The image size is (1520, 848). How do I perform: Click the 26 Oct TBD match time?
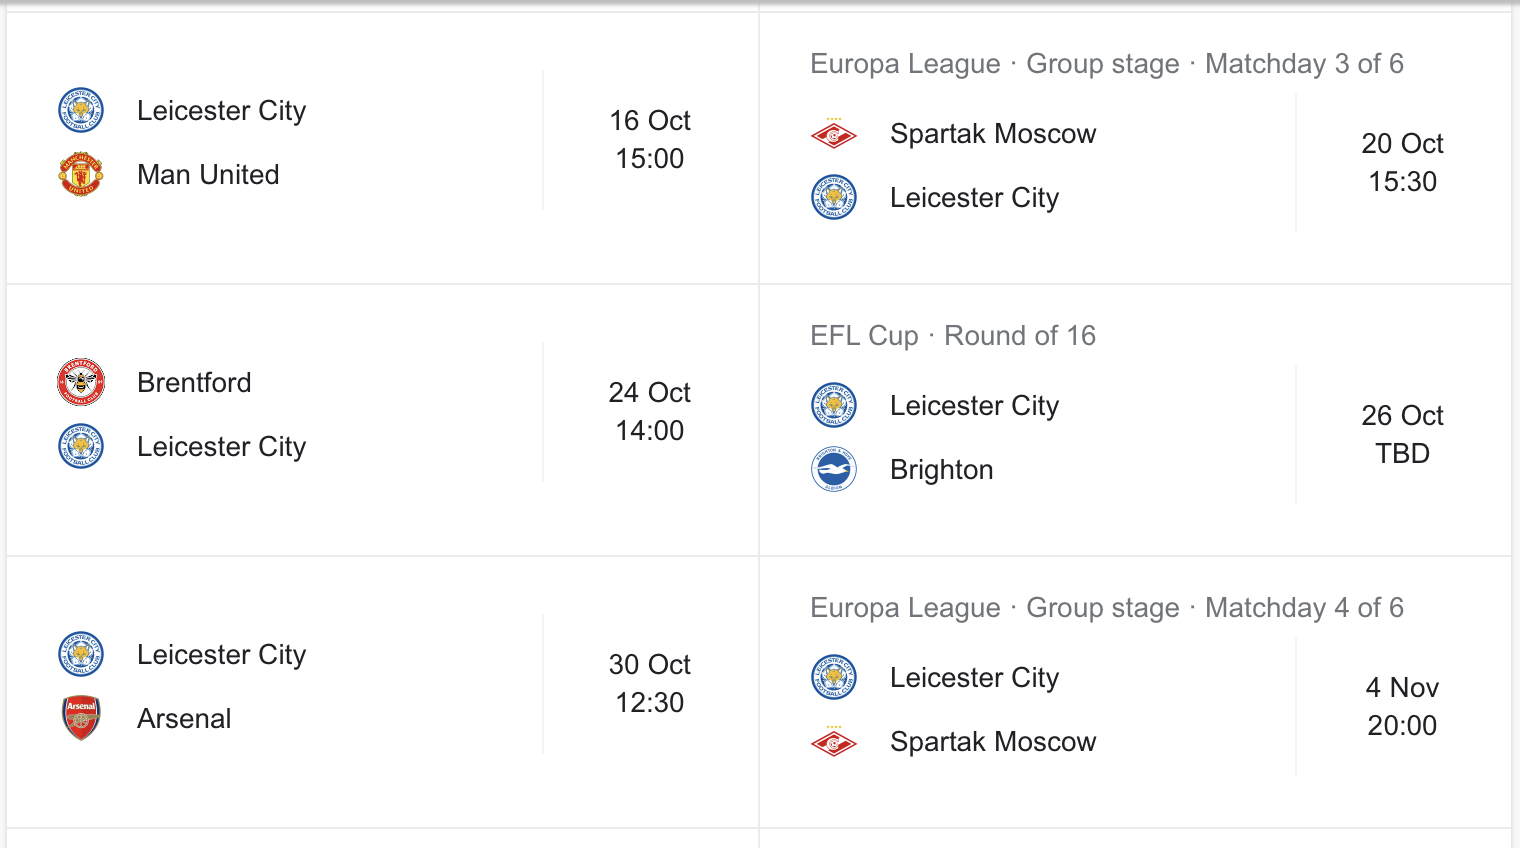click(x=1402, y=434)
